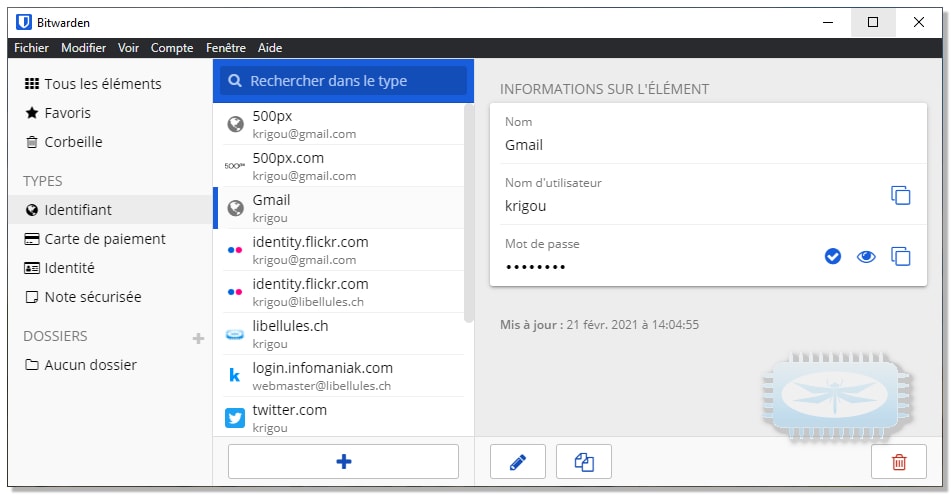Select the Gmail krigou entry

click(340, 208)
